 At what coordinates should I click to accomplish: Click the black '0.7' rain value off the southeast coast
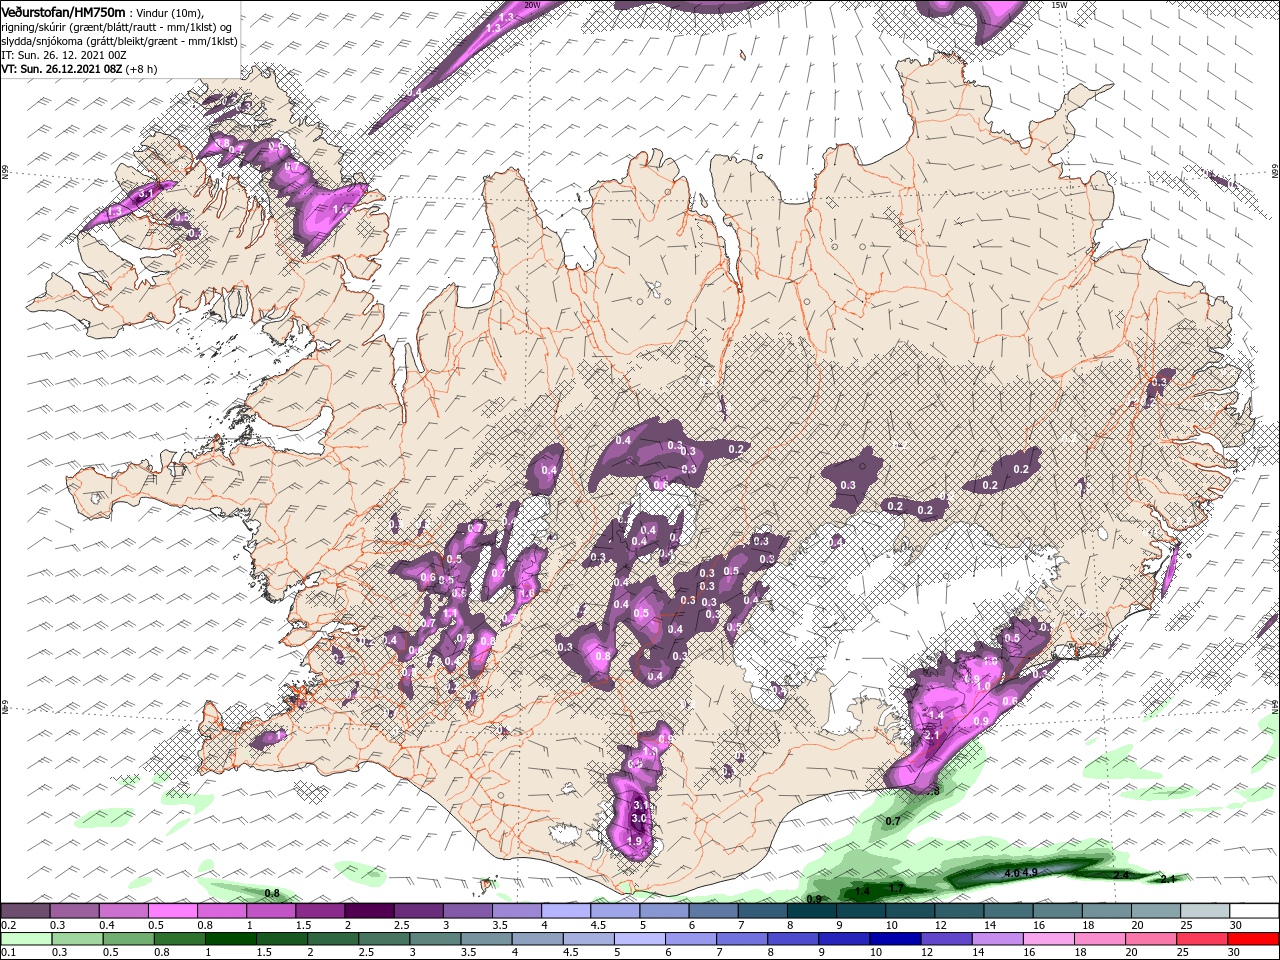[x=893, y=821]
